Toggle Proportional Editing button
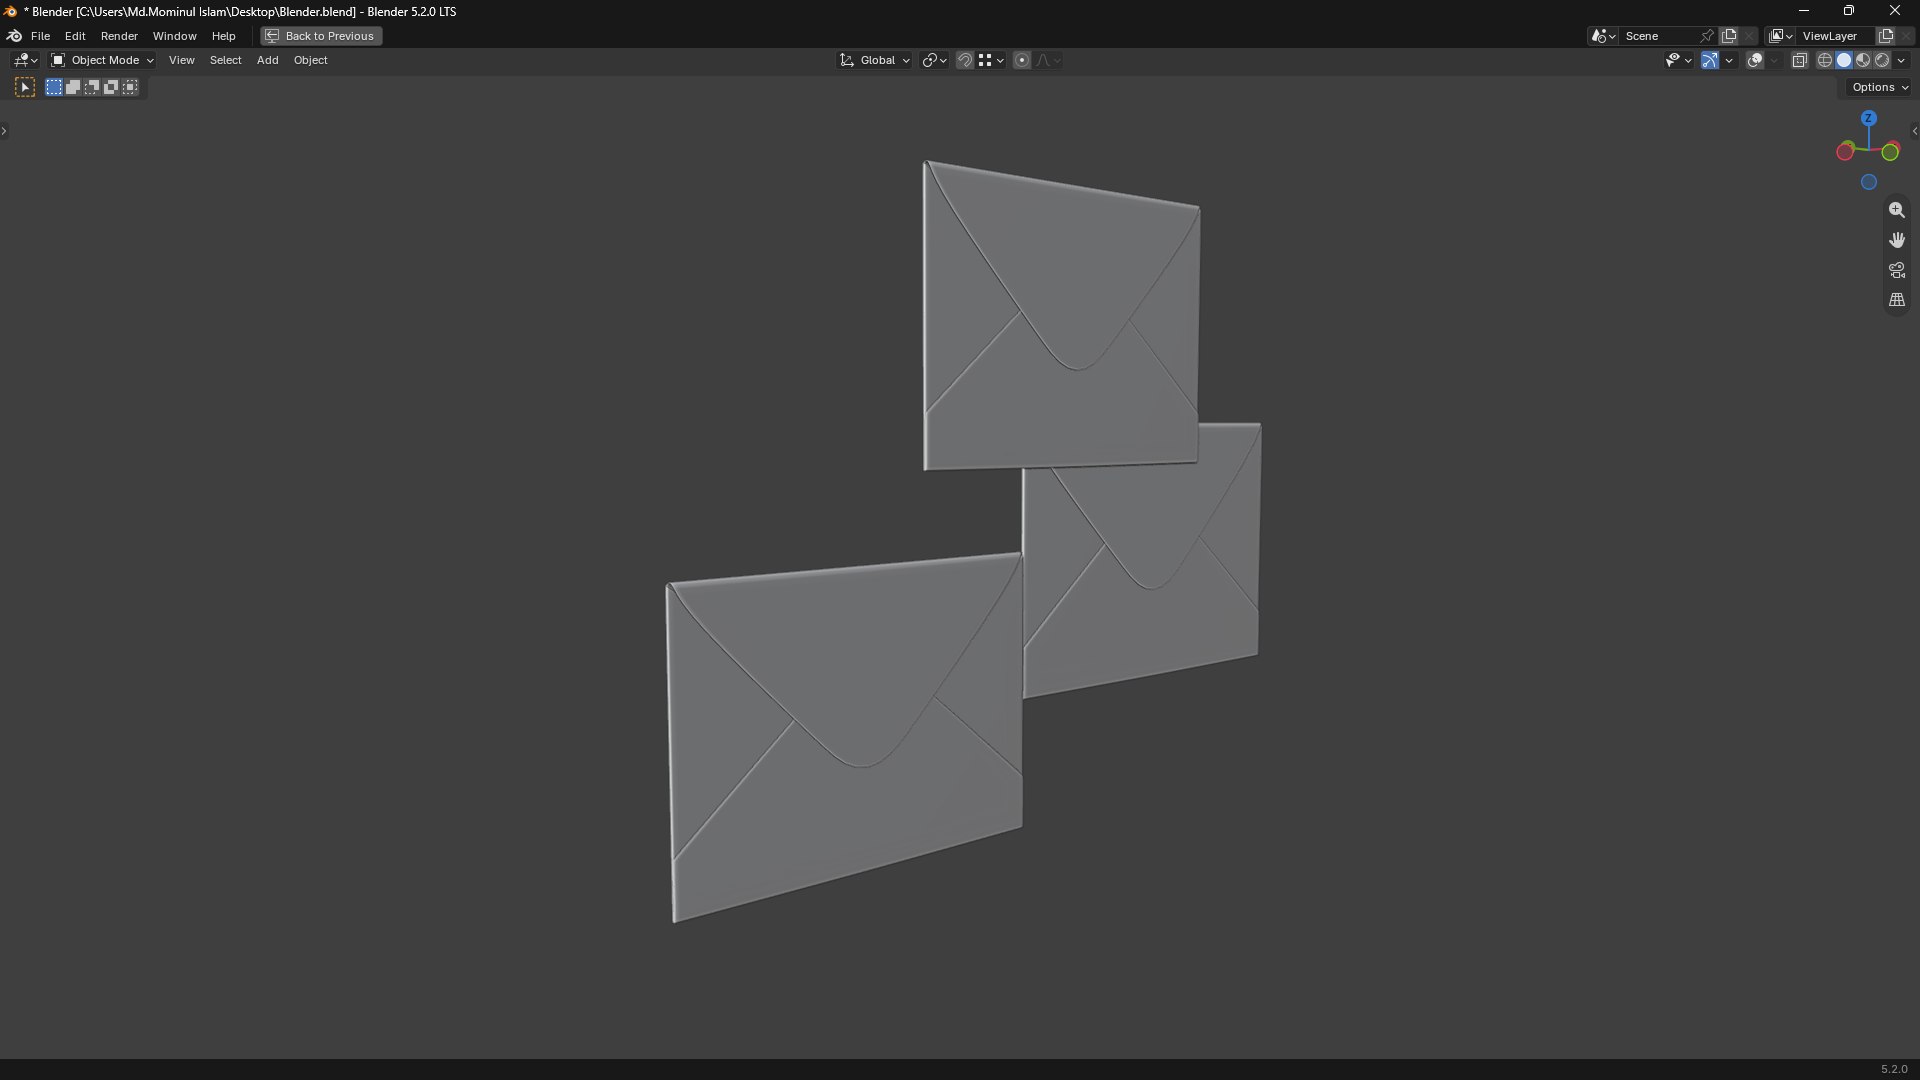The width and height of the screenshot is (1920, 1080). [x=1022, y=61]
